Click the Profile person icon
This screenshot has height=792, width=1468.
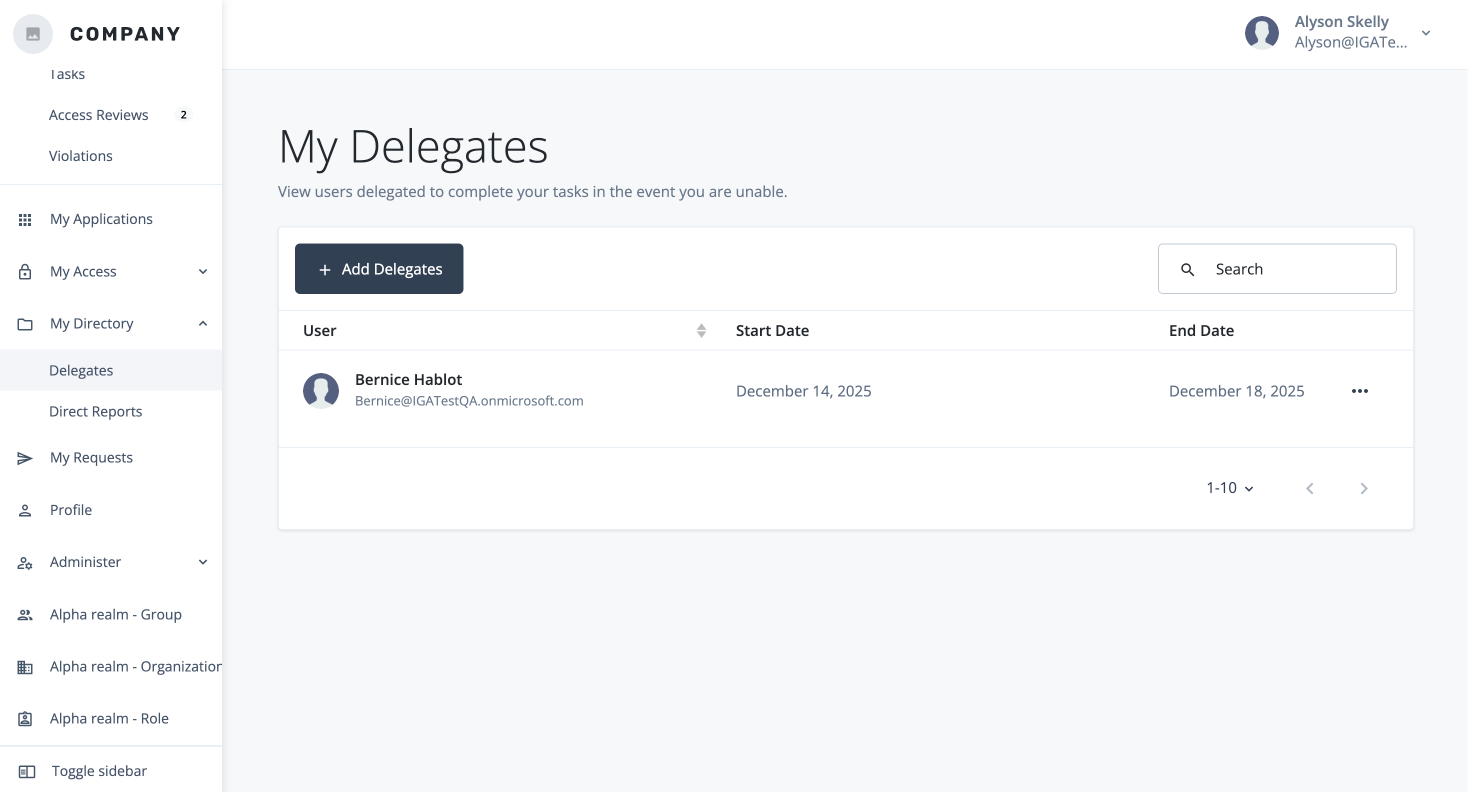(25, 510)
